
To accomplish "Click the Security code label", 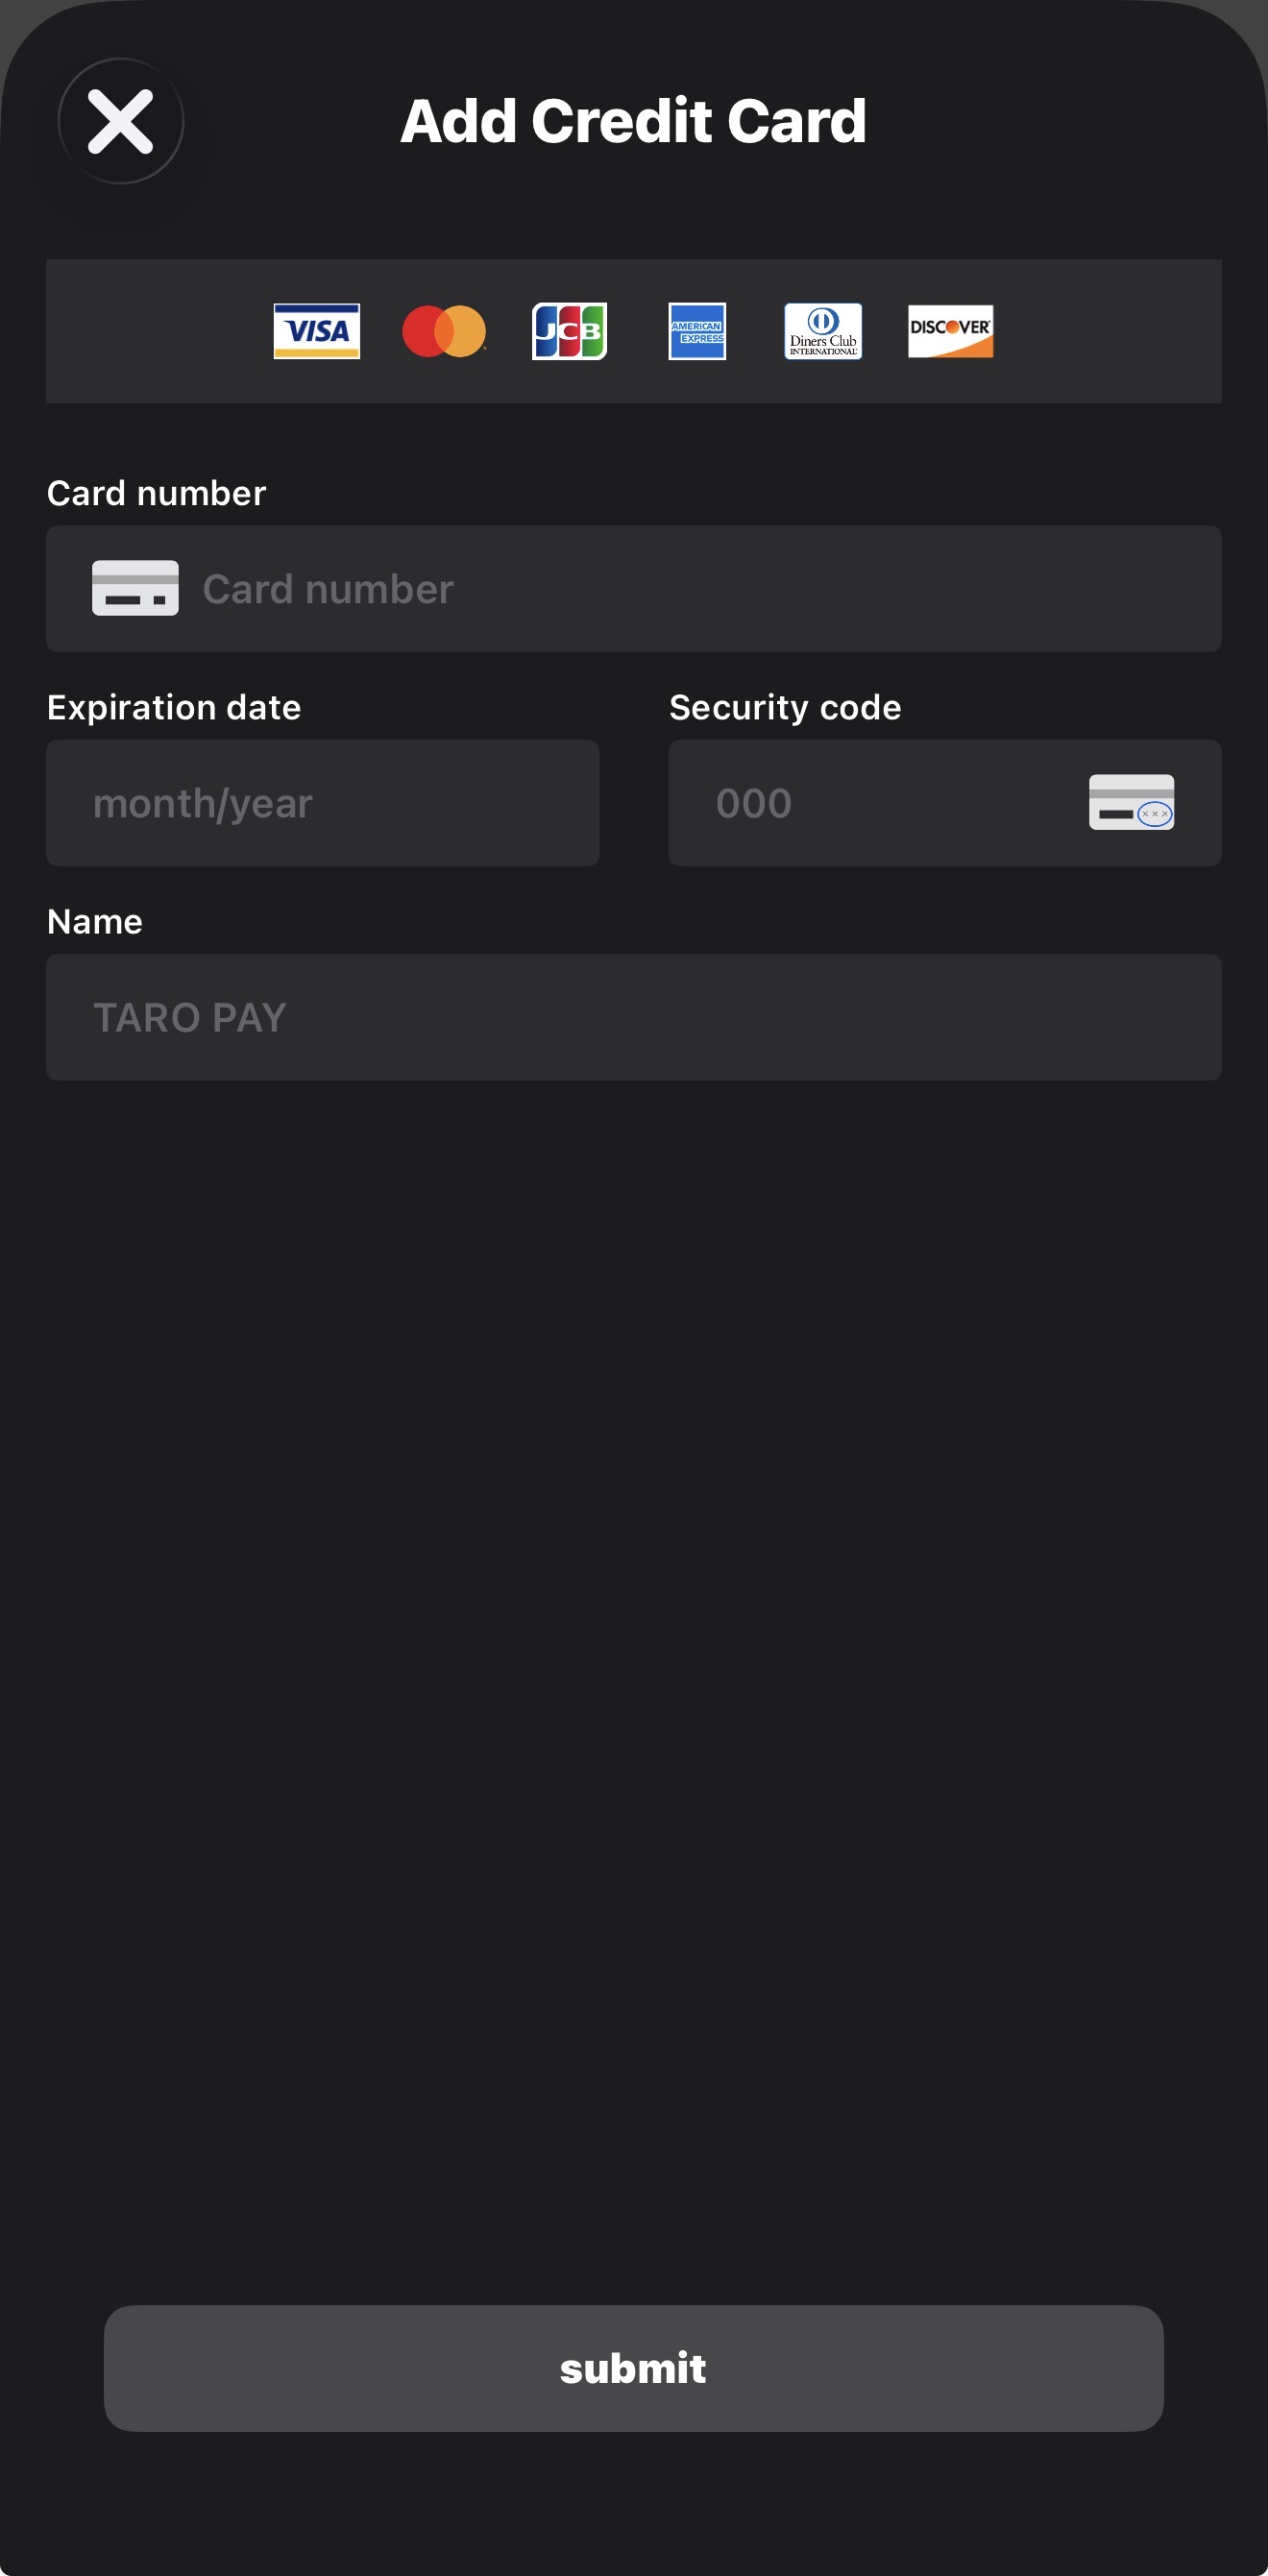I will [785, 707].
